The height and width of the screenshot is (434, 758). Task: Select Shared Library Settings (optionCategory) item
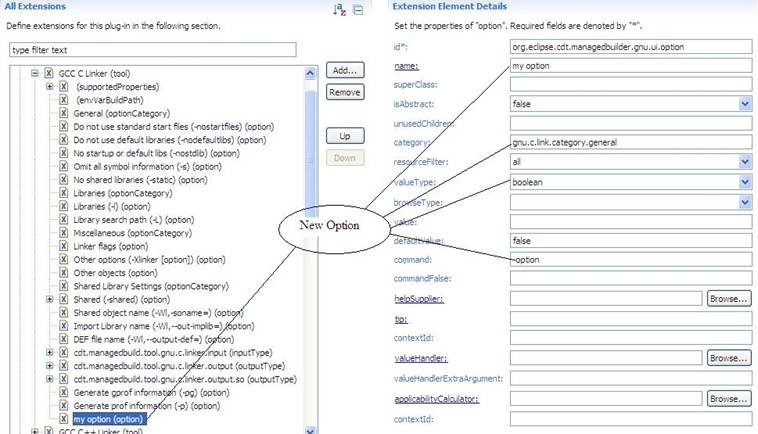tap(151, 286)
